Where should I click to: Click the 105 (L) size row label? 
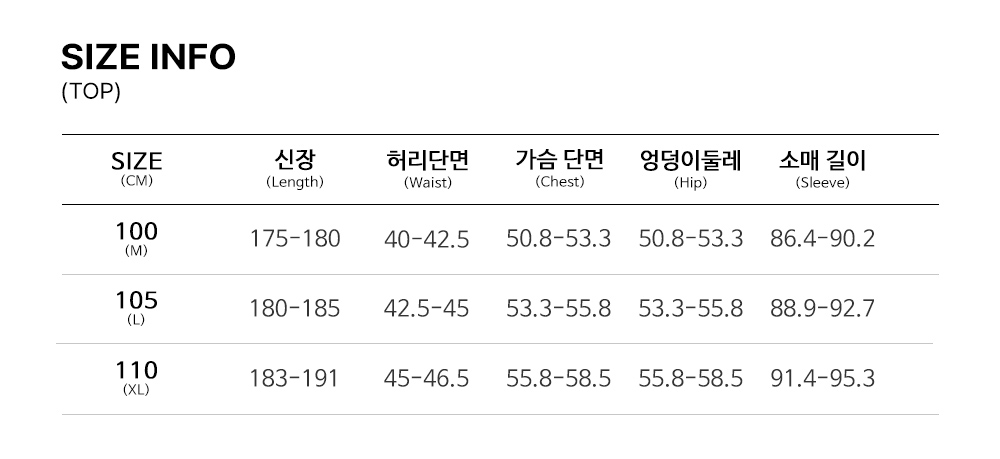(136, 308)
